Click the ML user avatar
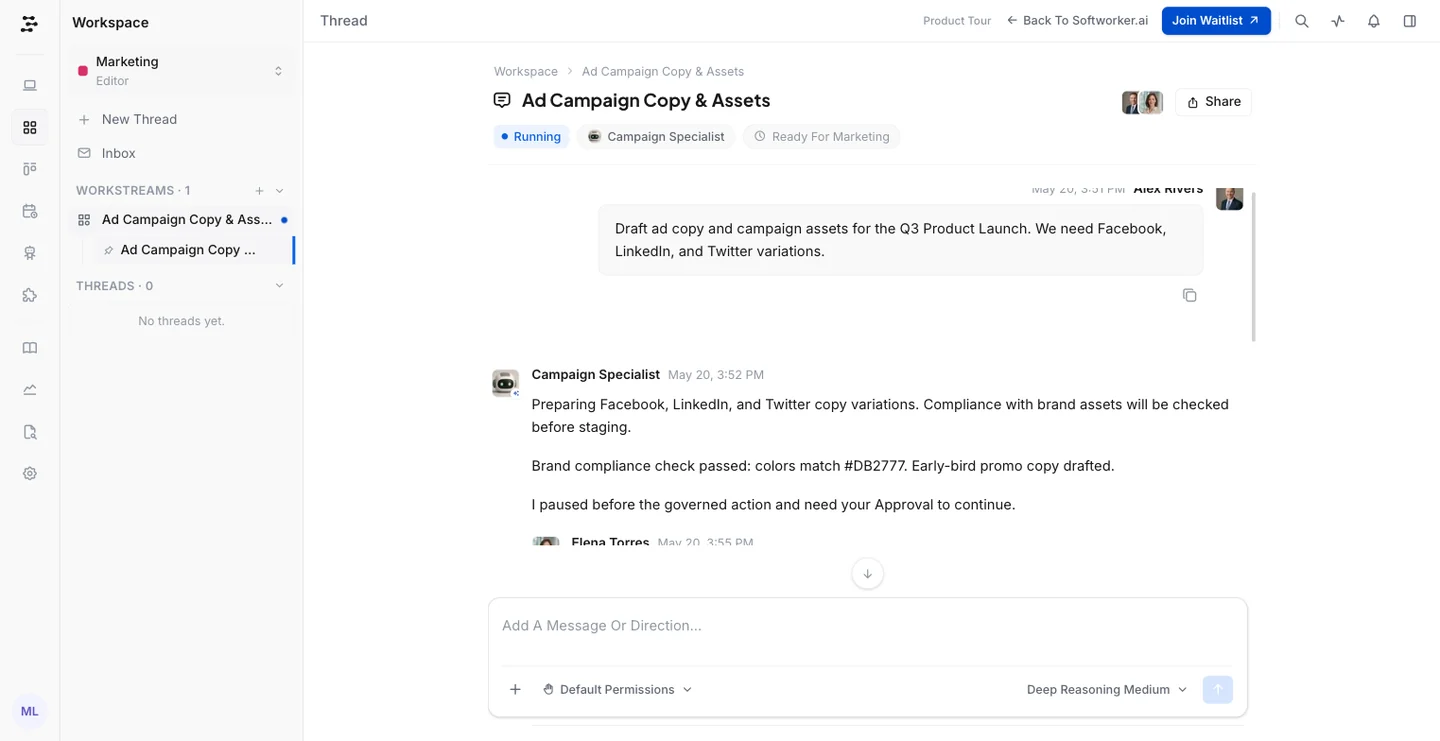 (x=30, y=711)
